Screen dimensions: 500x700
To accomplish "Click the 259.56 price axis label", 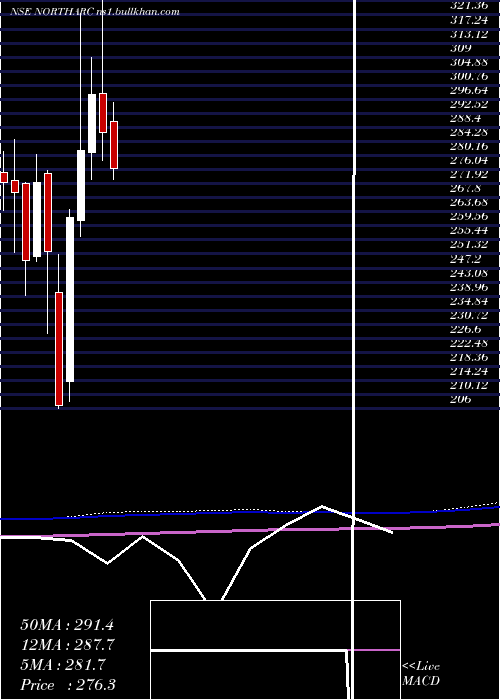I will pos(469,217).
